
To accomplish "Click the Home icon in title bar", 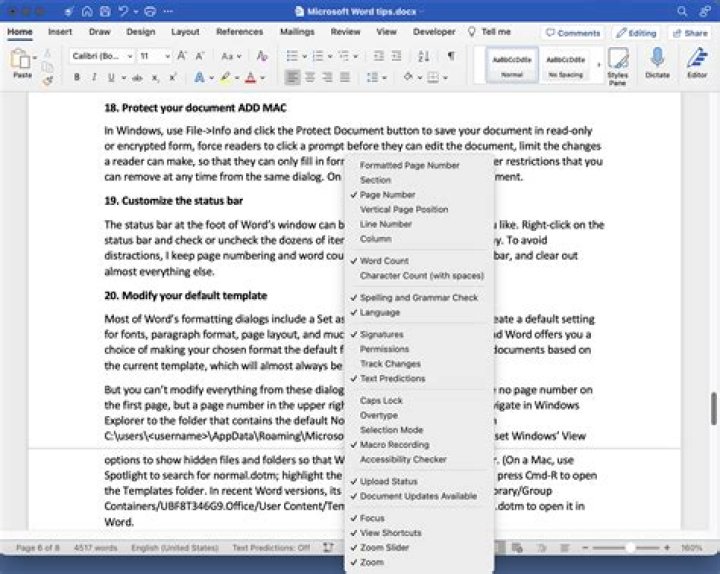I will 87,11.
